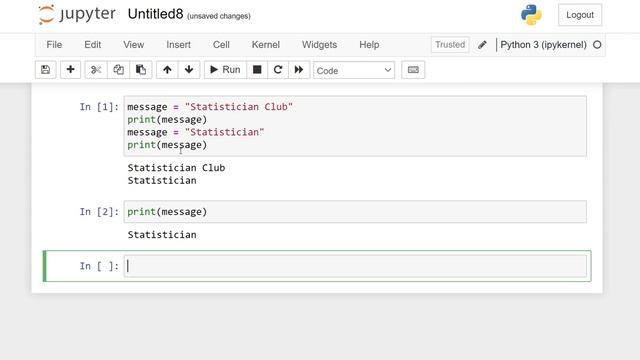Open the View menu
The width and height of the screenshot is (640, 360).
133,44
